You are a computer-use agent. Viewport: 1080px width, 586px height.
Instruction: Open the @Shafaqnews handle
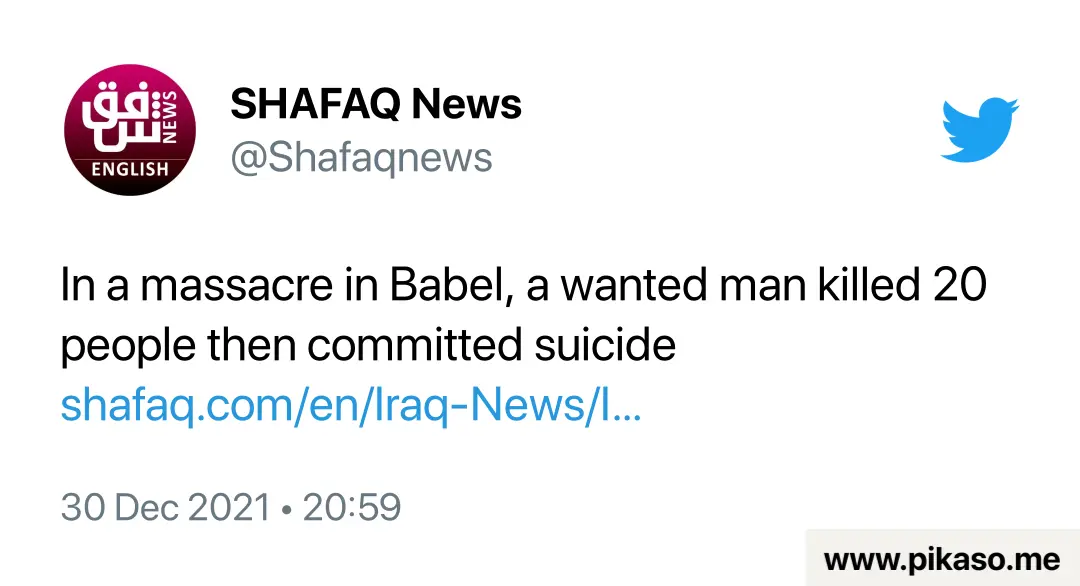click(x=362, y=158)
